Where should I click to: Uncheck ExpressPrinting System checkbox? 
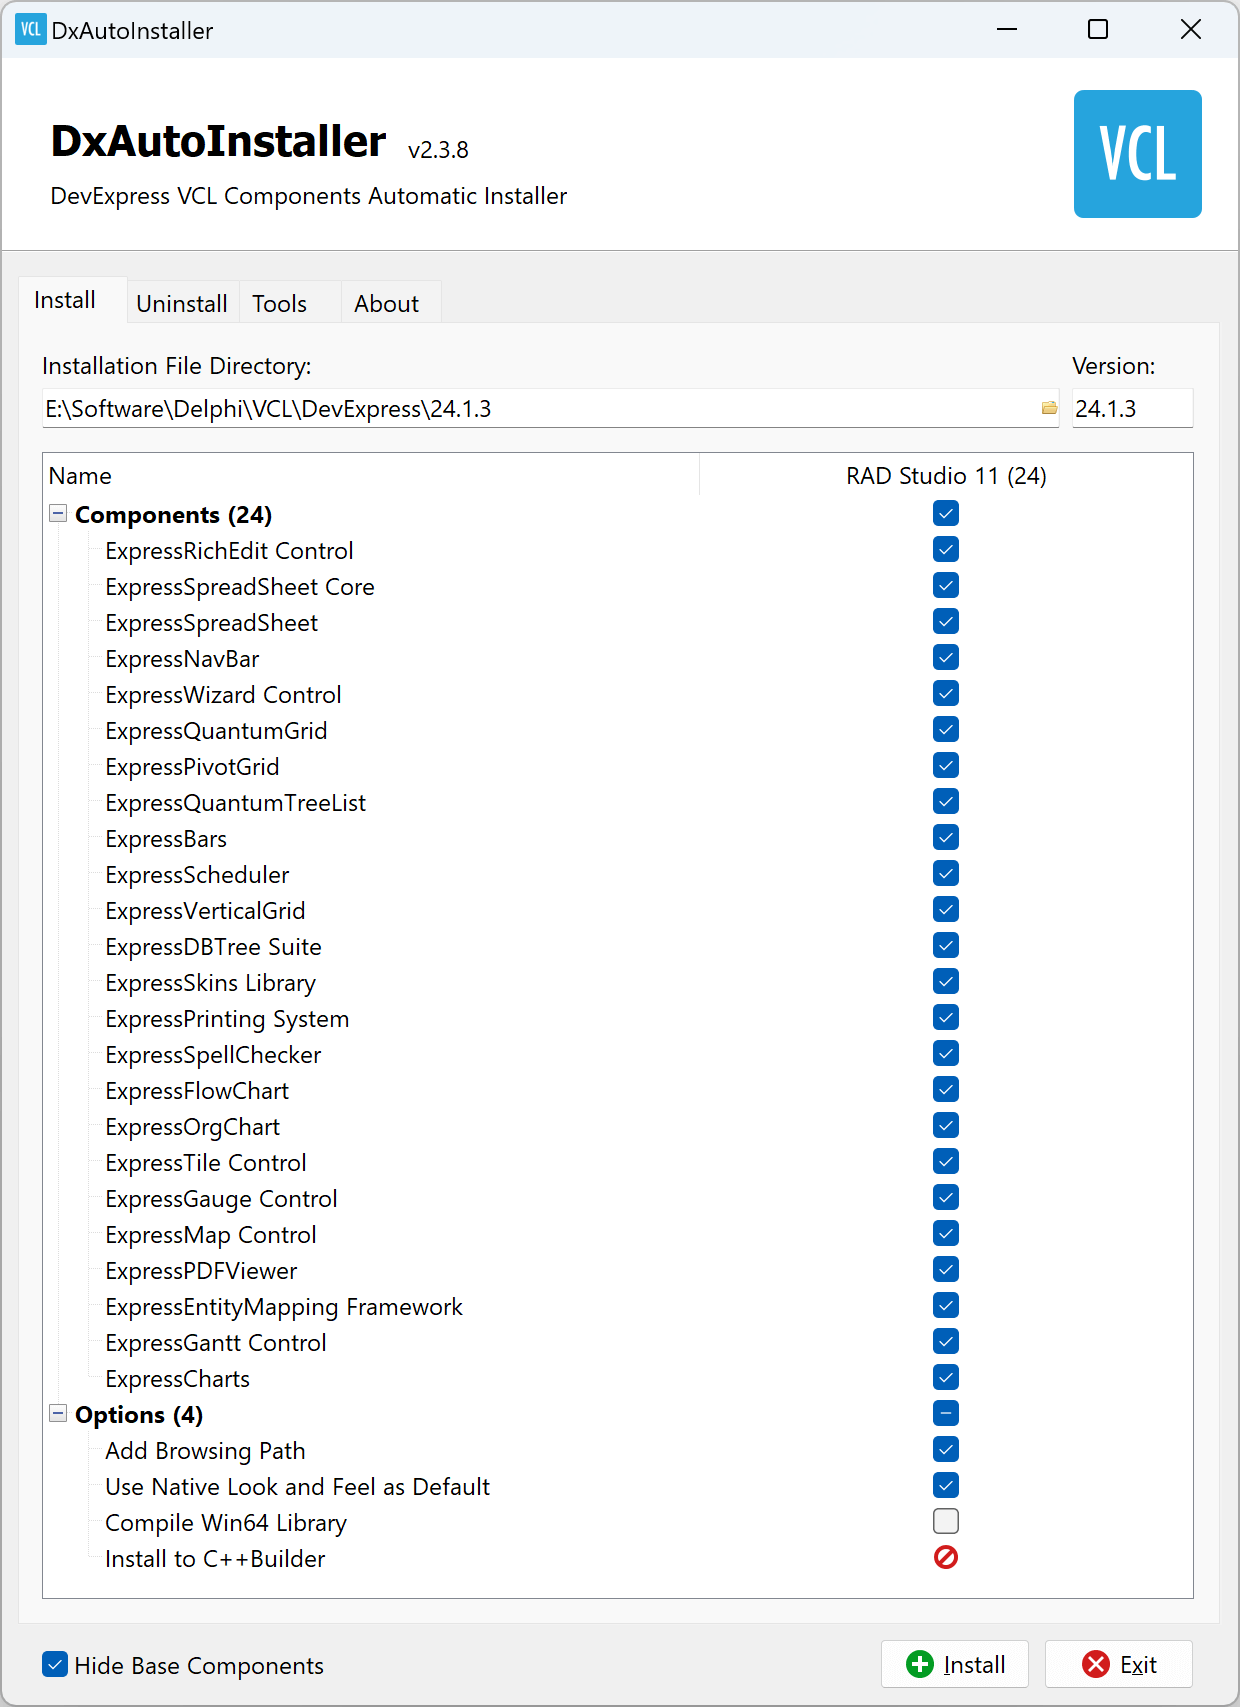point(946,1017)
